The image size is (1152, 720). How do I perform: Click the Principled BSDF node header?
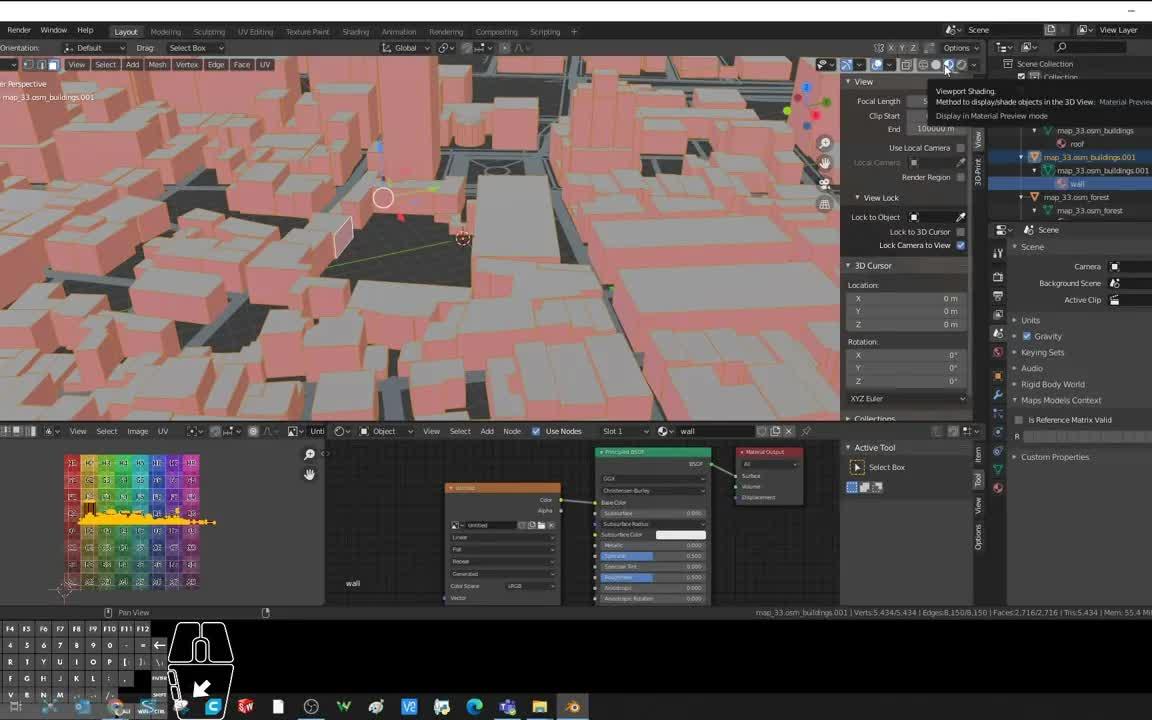(652, 451)
